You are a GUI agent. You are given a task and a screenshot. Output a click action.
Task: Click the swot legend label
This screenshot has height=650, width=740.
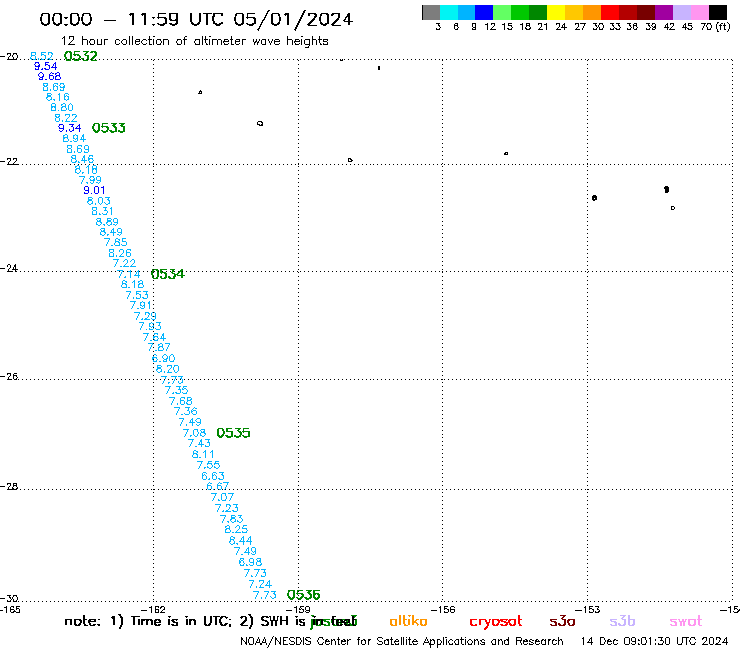click(x=686, y=621)
